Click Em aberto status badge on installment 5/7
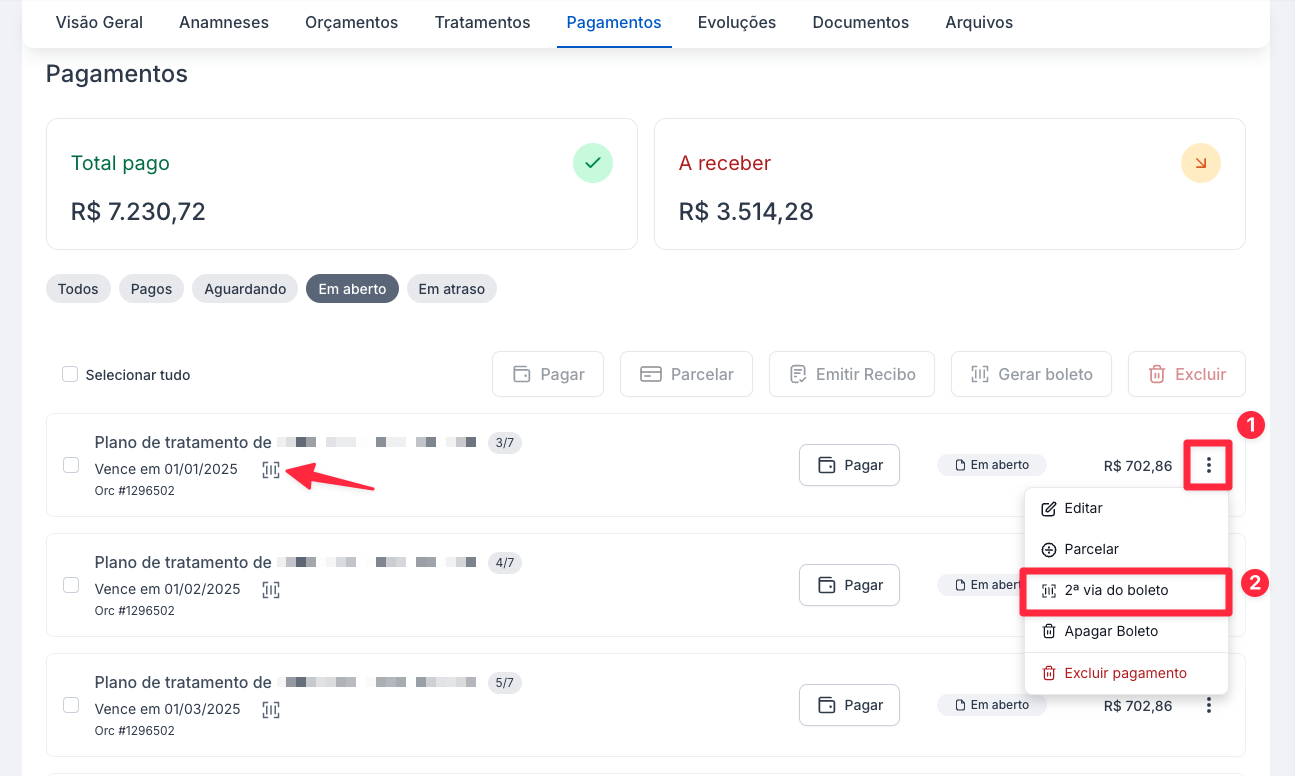 pyautogui.click(x=991, y=705)
